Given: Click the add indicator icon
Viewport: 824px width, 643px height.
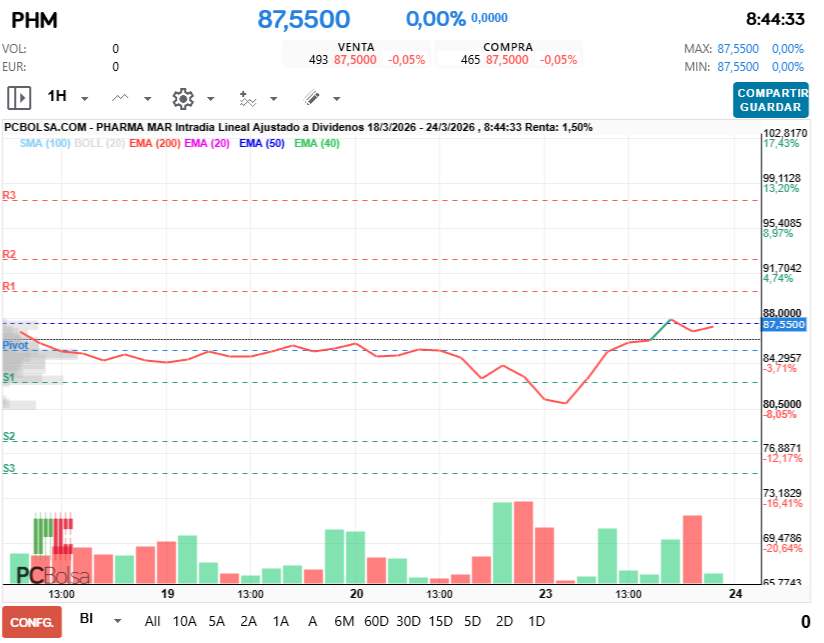Looking at the screenshot, I should pos(248,98).
